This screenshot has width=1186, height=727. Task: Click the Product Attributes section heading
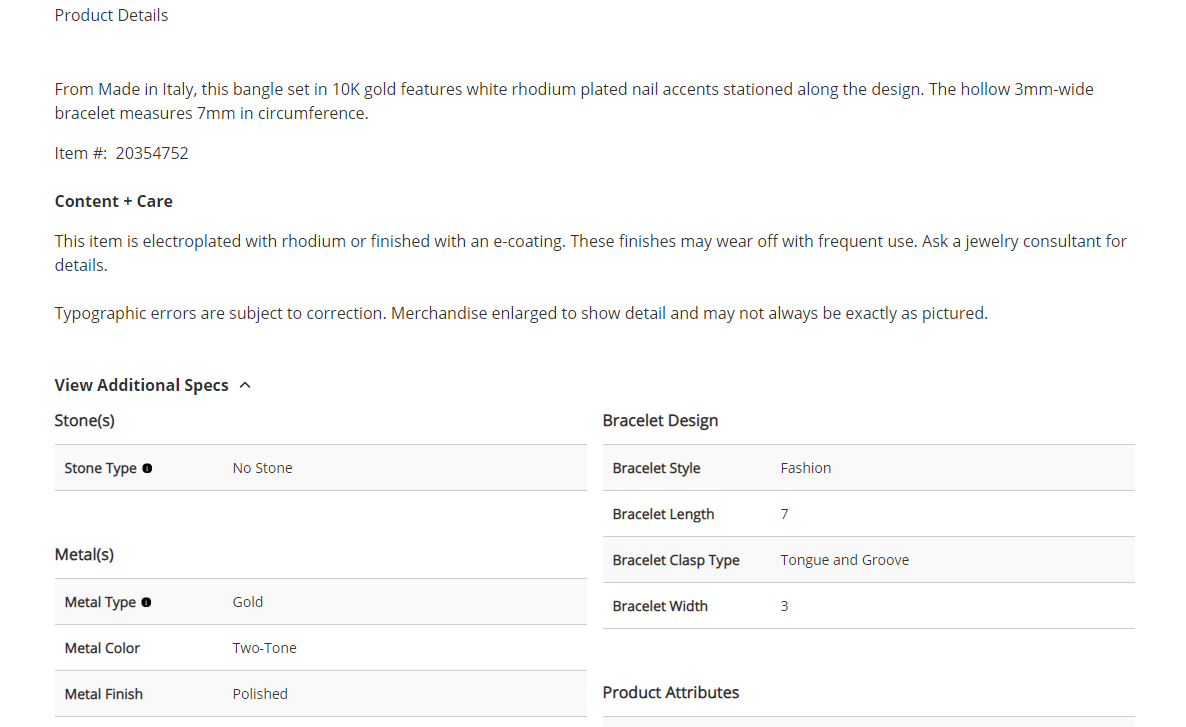pos(670,692)
